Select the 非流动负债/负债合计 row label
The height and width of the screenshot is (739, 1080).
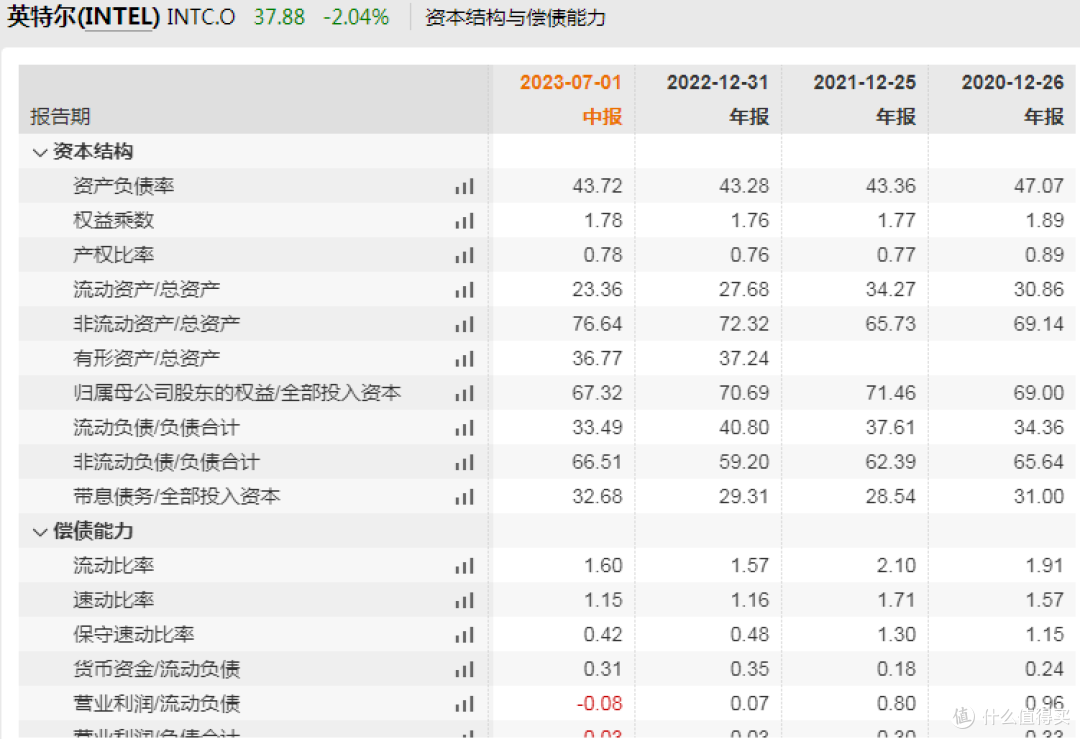click(x=167, y=461)
